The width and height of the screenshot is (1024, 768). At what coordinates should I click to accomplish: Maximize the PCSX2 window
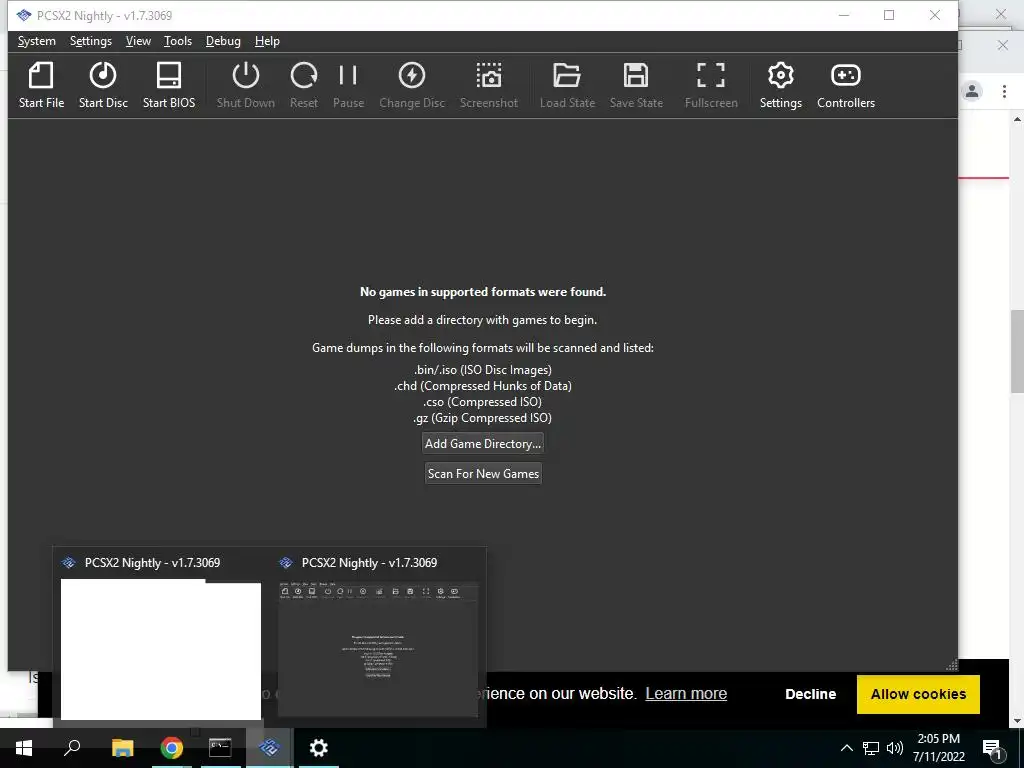(x=889, y=15)
